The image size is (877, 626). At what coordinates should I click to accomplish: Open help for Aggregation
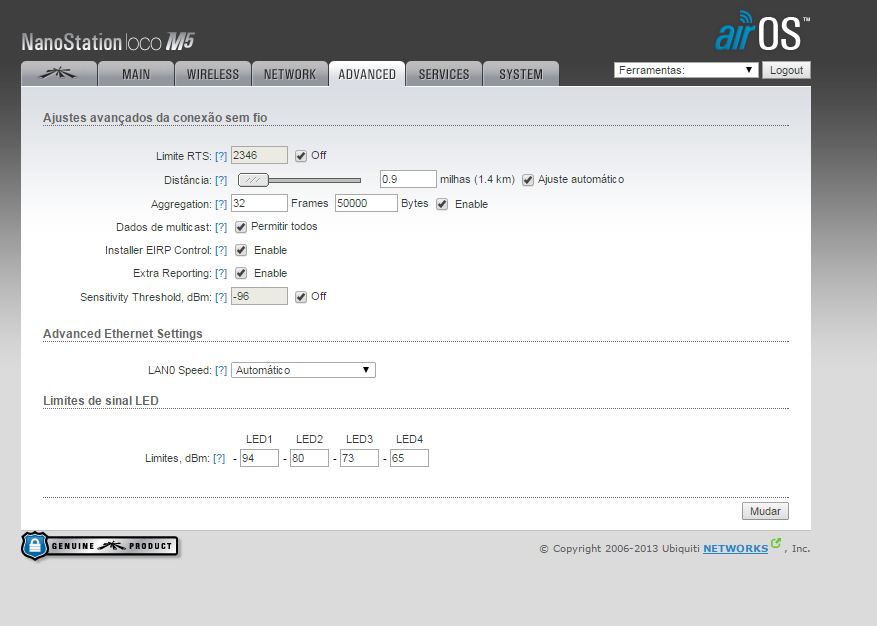click(x=221, y=204)
